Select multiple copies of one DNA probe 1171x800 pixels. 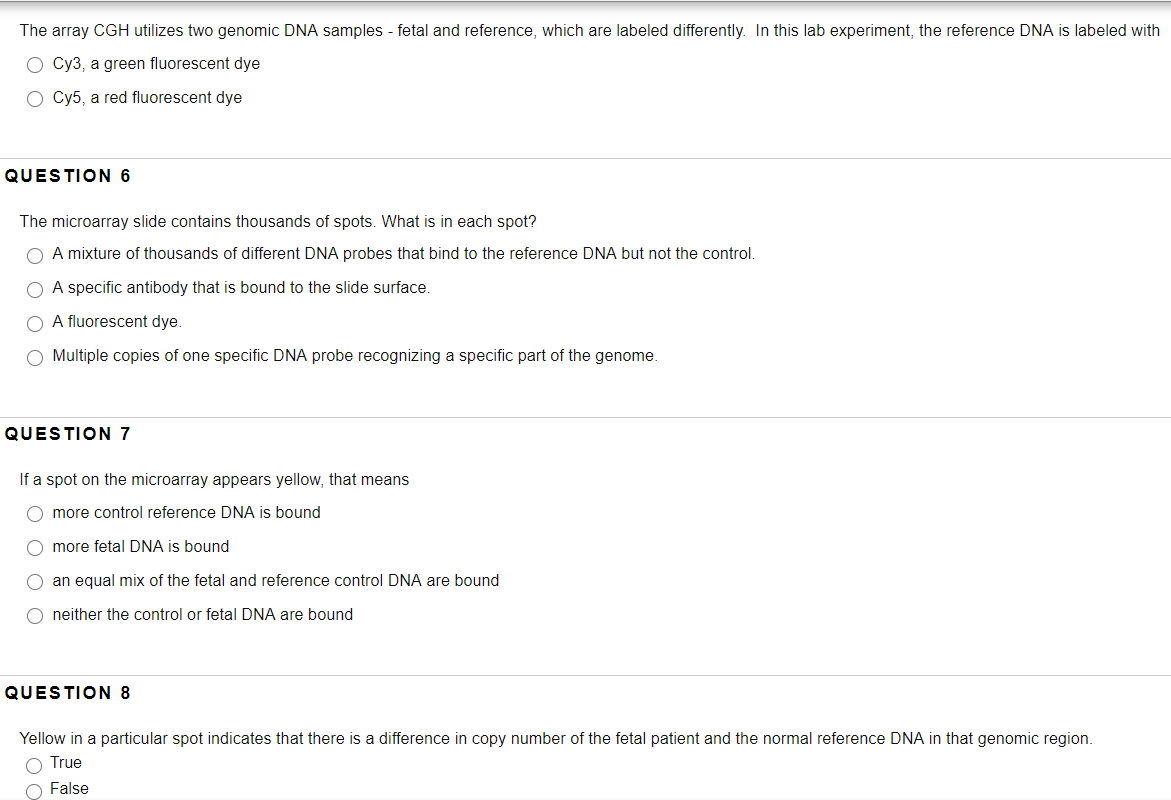pyautogui.click(x=35, y=358)
